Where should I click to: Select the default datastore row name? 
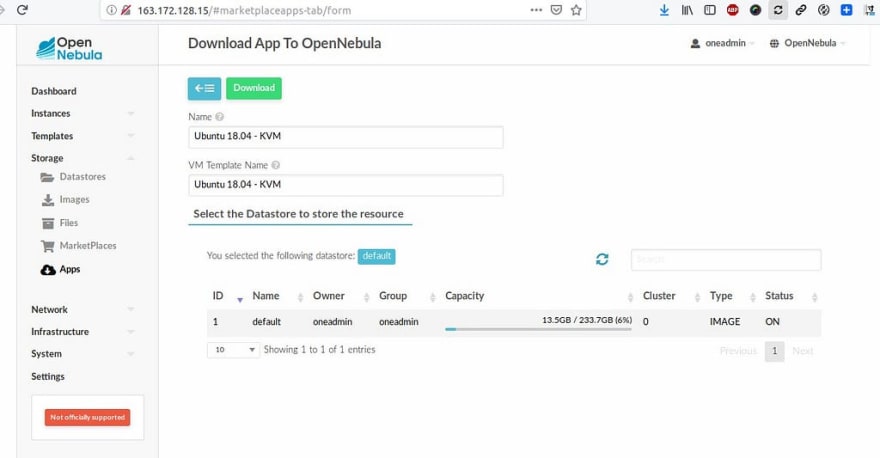pos(266,322)
